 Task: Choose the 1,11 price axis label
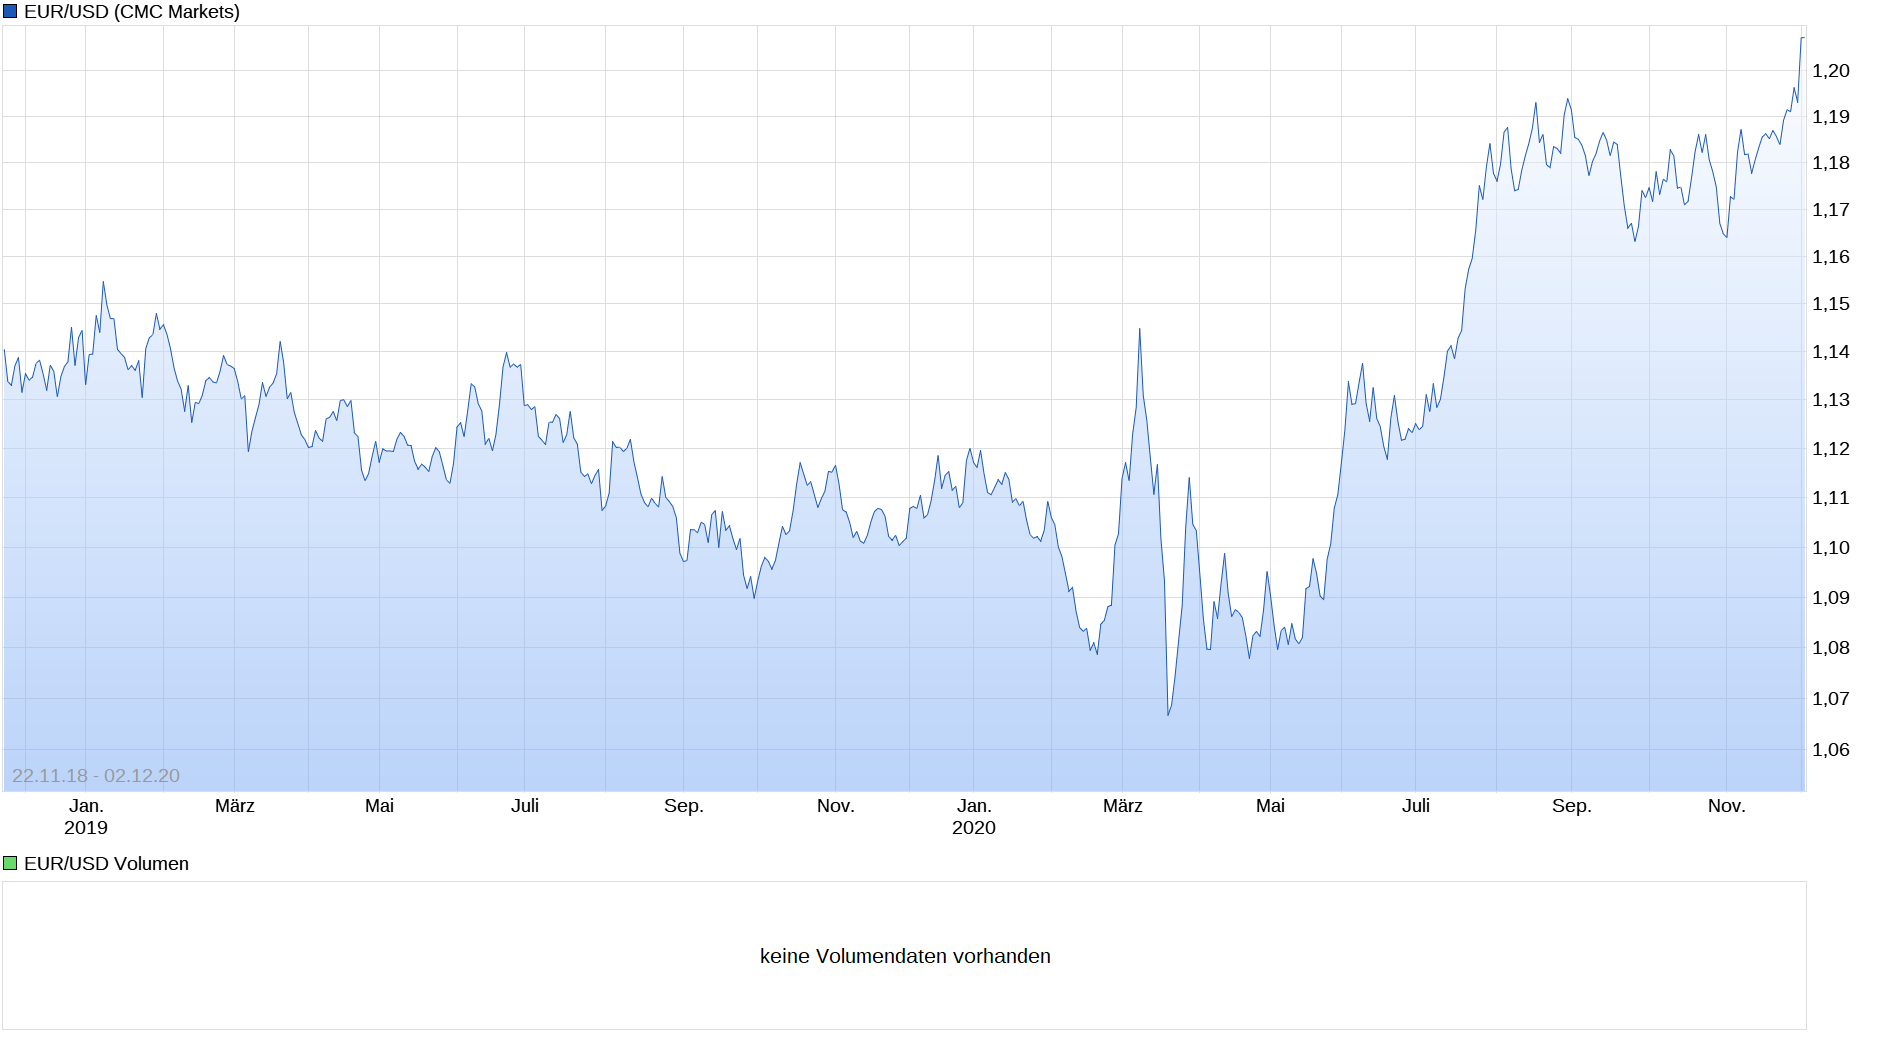coord(1831,498)
